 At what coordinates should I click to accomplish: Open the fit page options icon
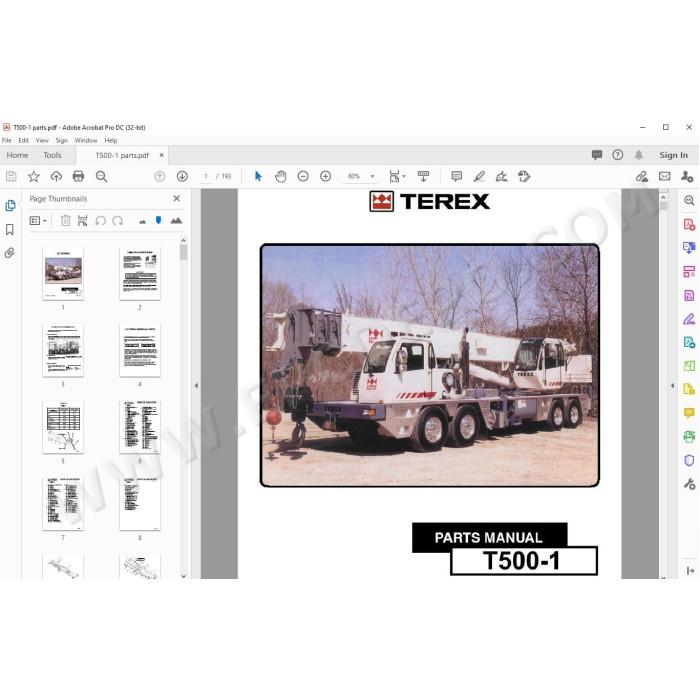tap(396, 176)
